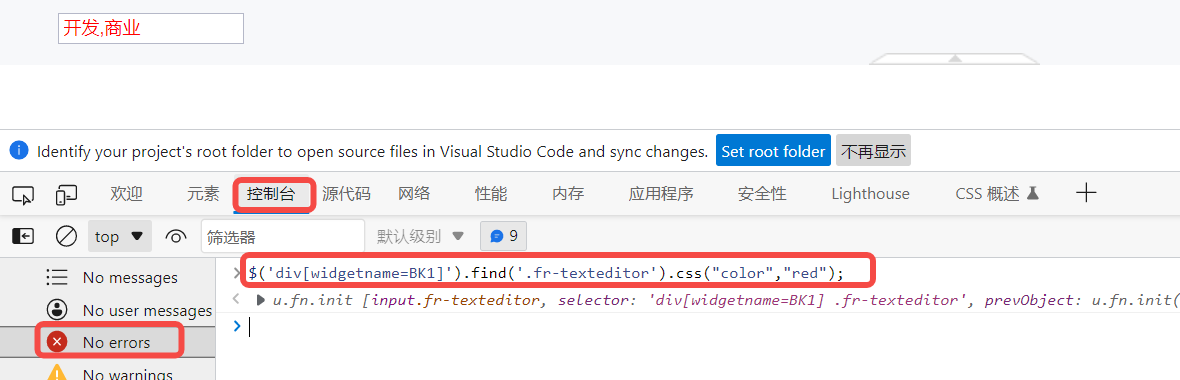Activate the inspect element picker icon
This screenshot has height=380, width=1180.
(23, 195)
